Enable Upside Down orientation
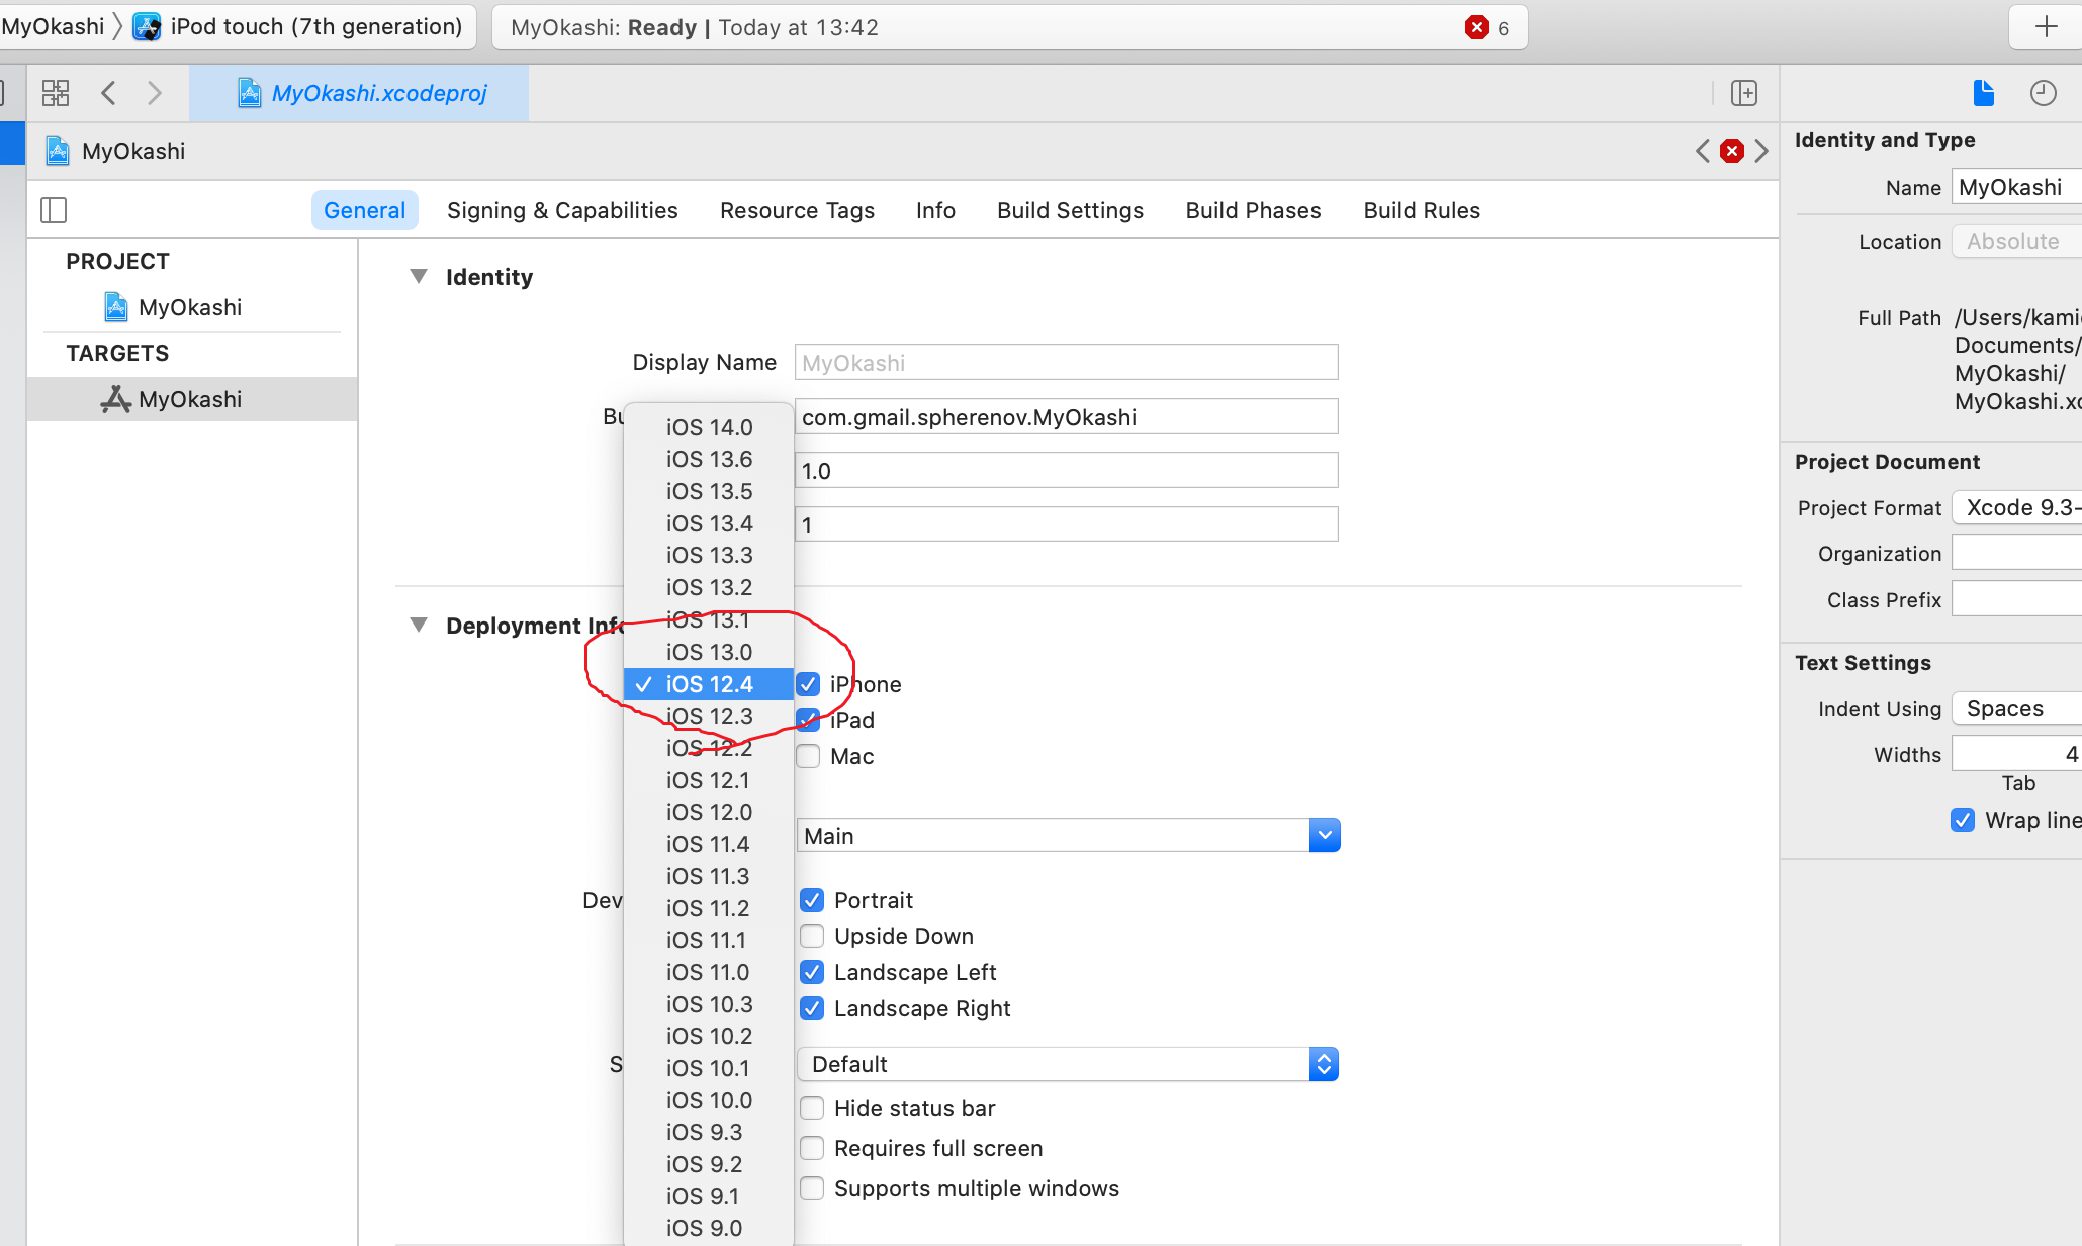This screenshot has width=2082, height=1246. [812, 936]
